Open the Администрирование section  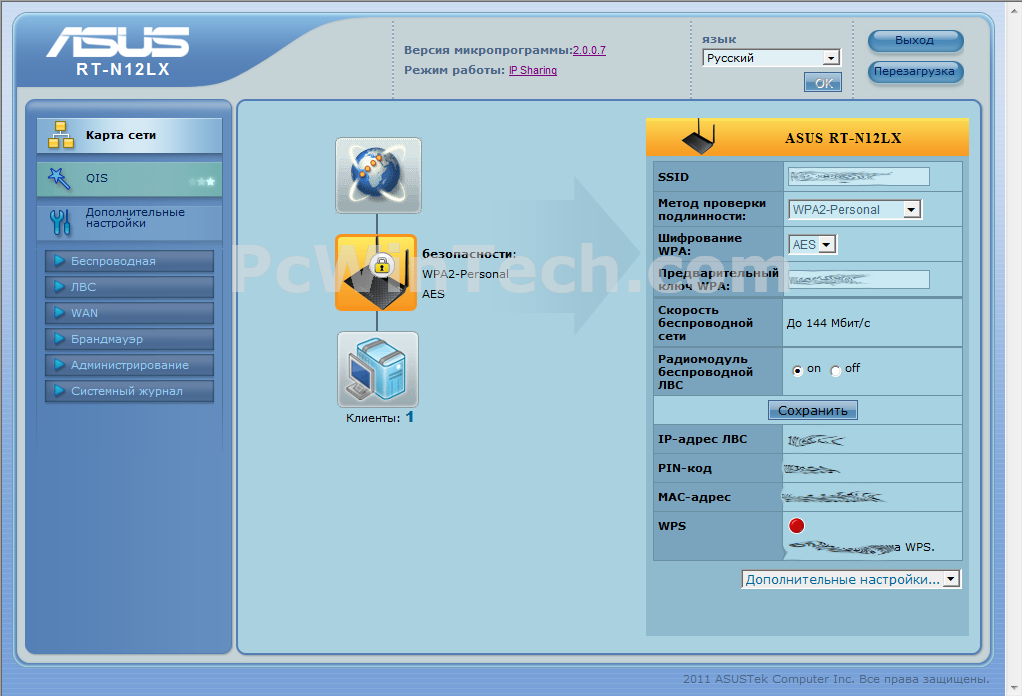(x=130, y=365)
